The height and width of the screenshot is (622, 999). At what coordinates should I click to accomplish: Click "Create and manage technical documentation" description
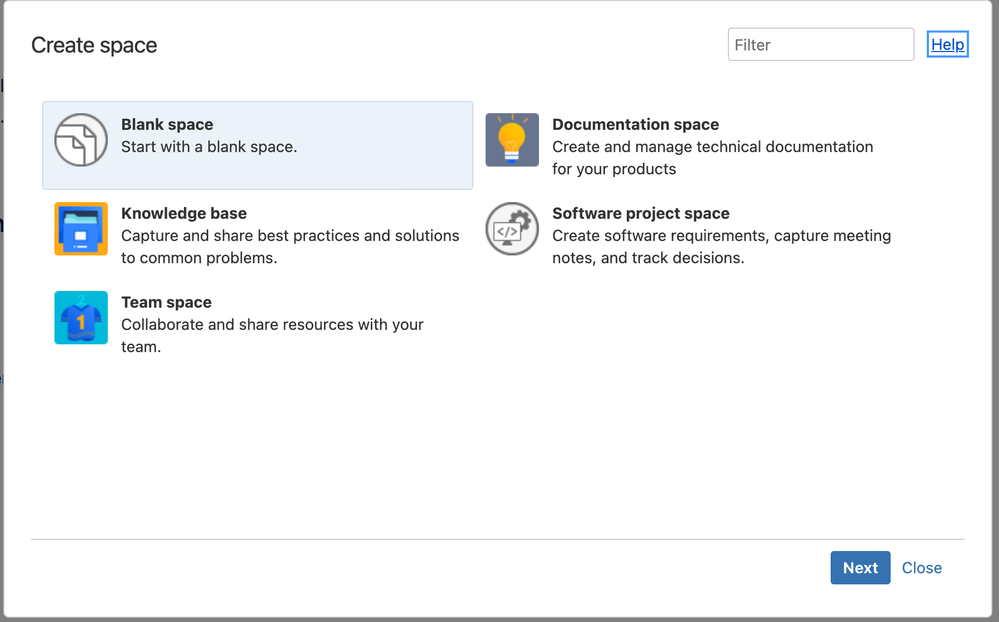click(712, 158)
